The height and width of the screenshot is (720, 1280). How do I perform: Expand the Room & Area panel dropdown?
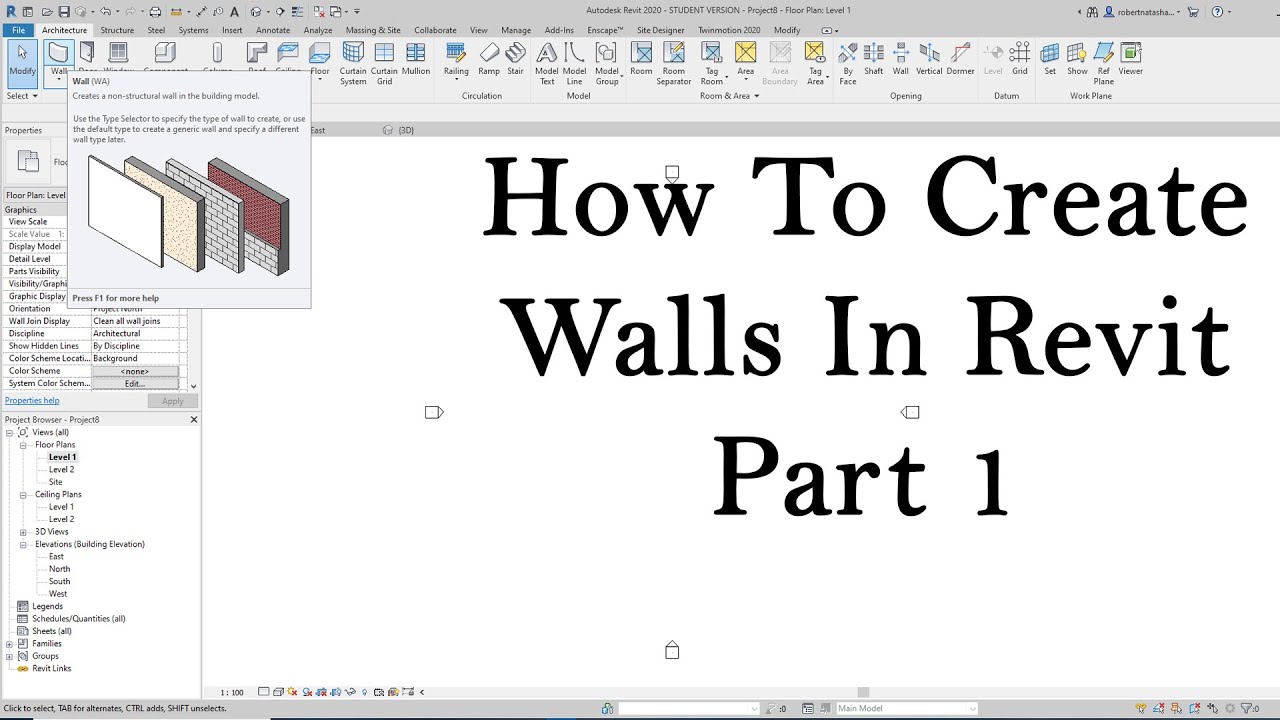(729, 96)
